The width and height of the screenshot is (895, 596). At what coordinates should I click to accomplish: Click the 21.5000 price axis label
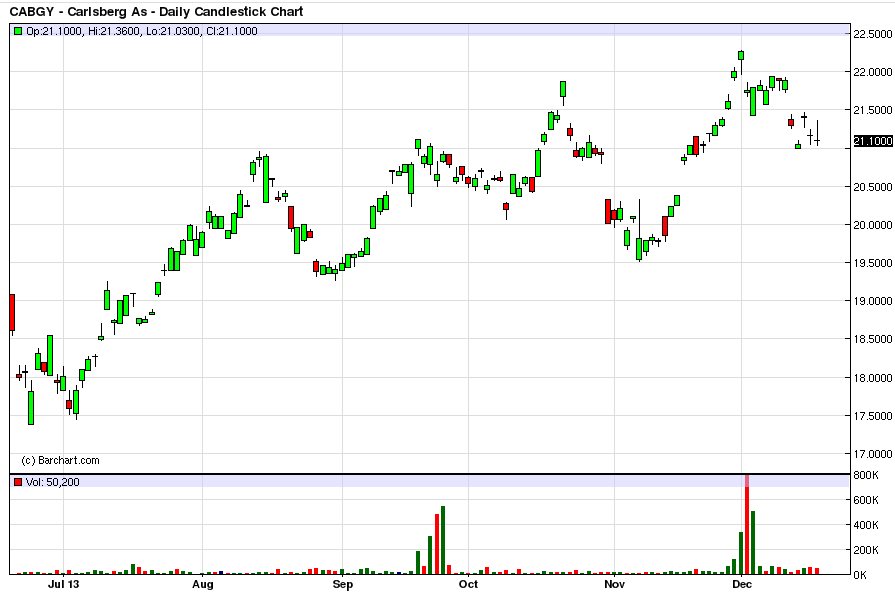click(x=873, y=110)
